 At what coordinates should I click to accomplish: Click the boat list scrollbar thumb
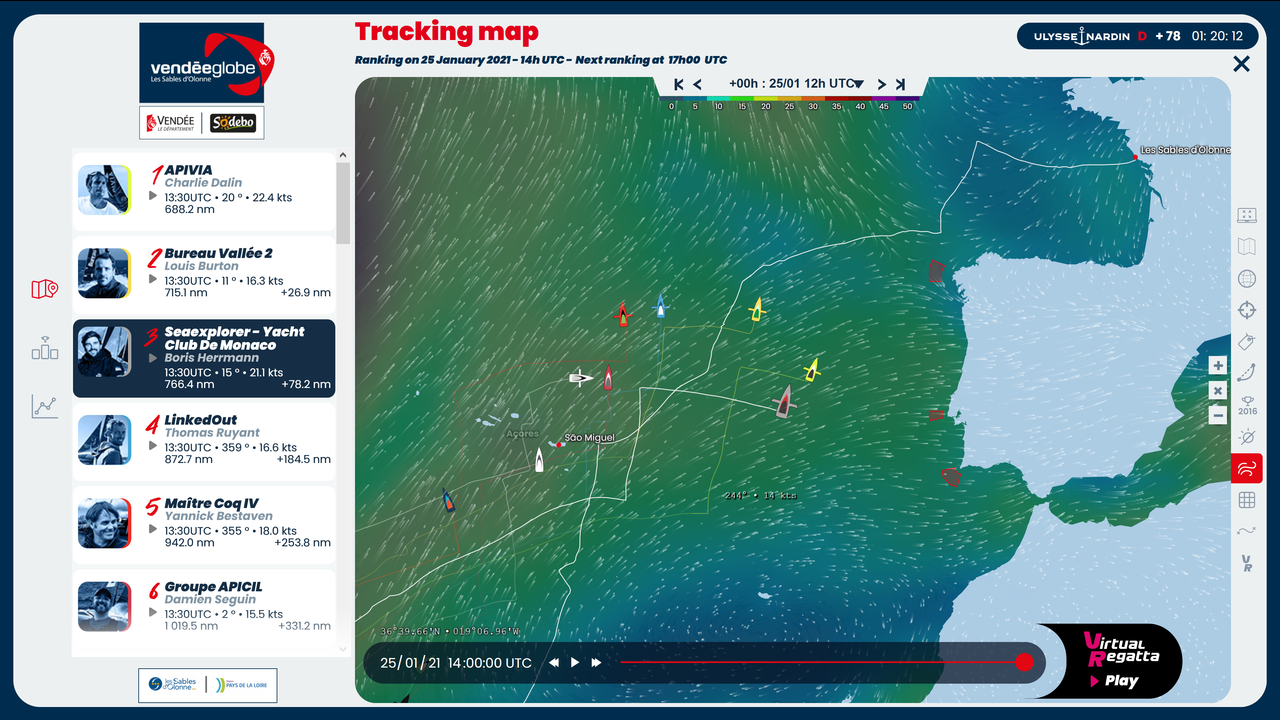[343, 203]
